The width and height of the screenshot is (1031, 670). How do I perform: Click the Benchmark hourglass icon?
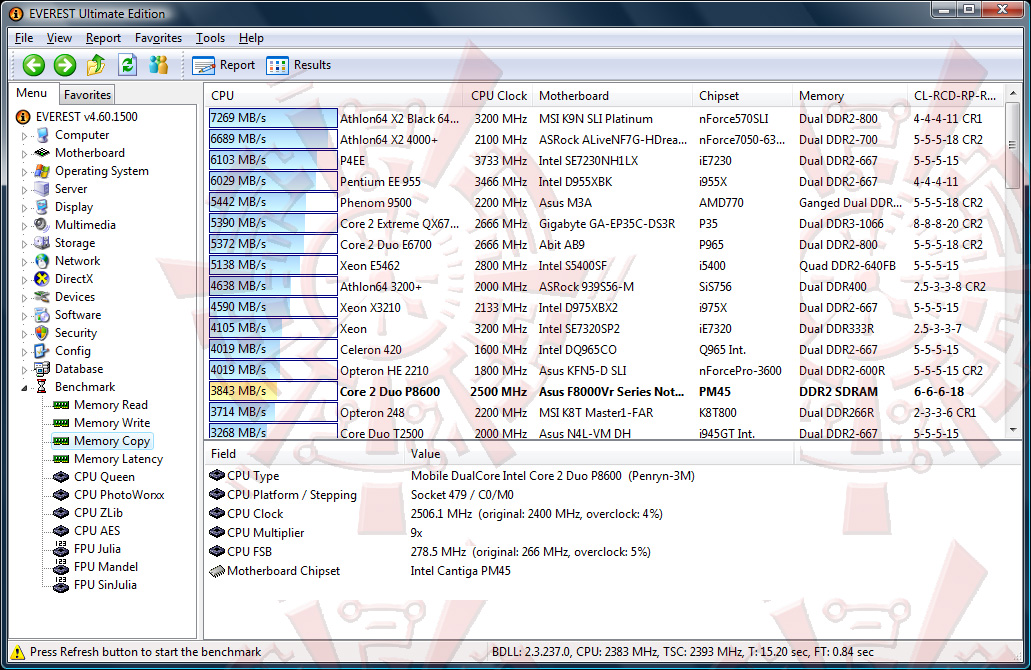(x=42, y=387)
